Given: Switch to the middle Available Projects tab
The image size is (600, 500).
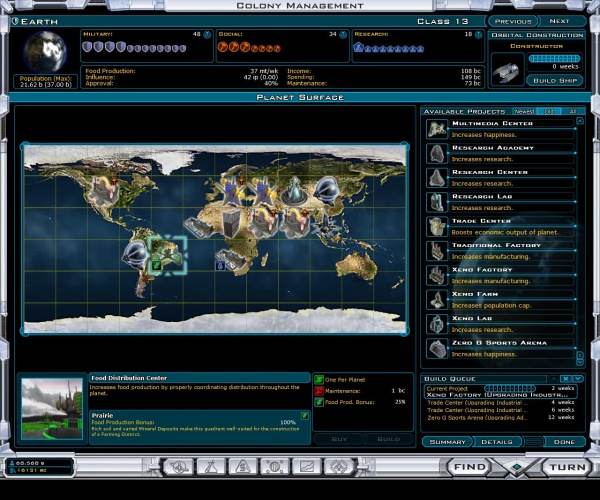Looking at the screenshot, I should [x=548, y=111].
